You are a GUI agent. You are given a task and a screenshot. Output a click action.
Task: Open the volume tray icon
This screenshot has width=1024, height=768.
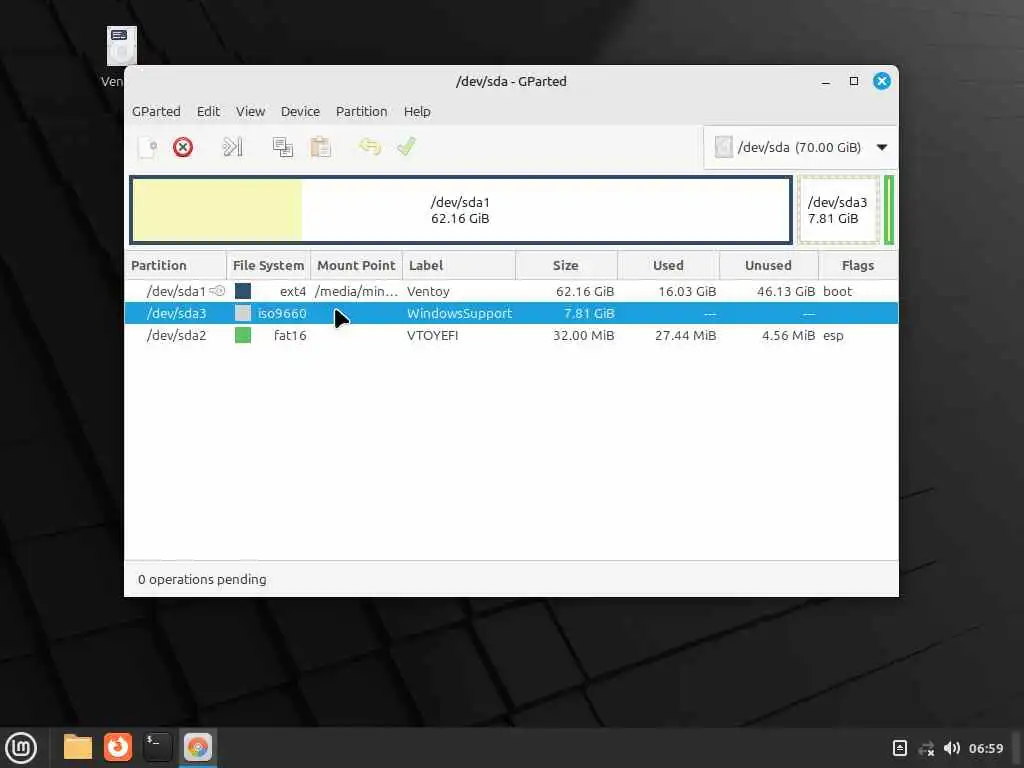tap(952, 748)
